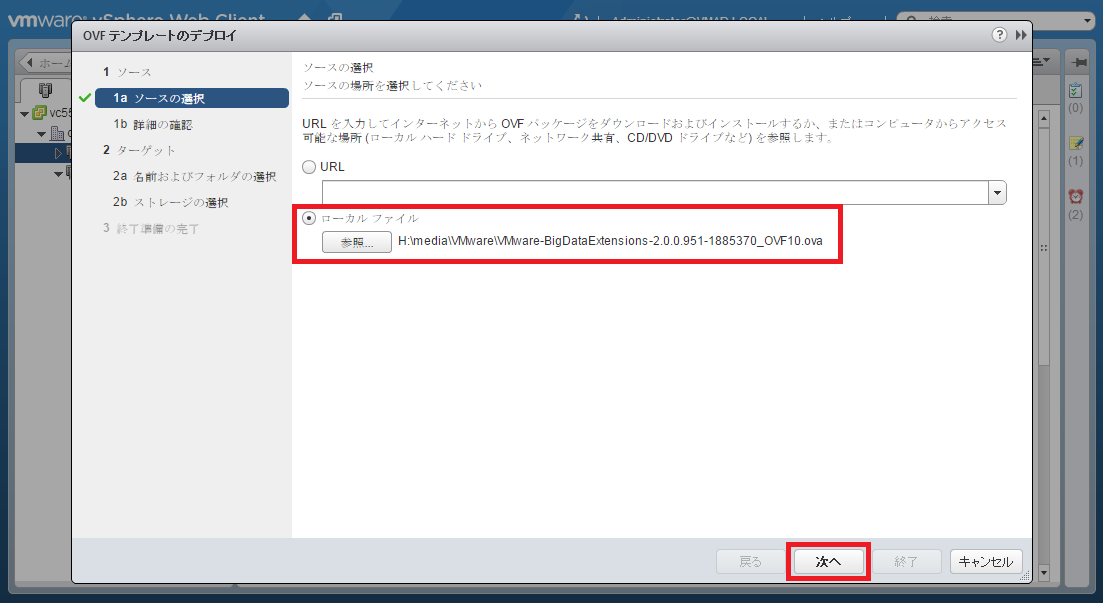
Task: Click the background panel scrollbar up arrow
Action: click(x=1044, y=119)
